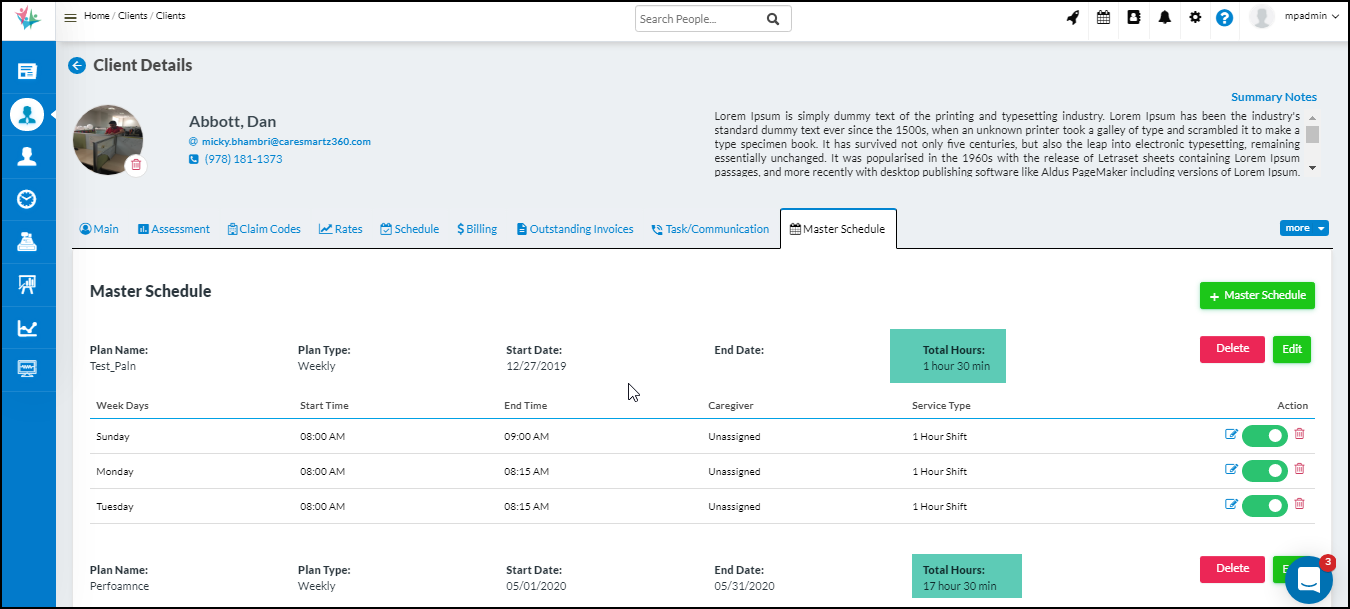Click the calendar icon in top bar
This screenshot has width=1350, height=609.
pyautogui.click(x=1103, y=18)
